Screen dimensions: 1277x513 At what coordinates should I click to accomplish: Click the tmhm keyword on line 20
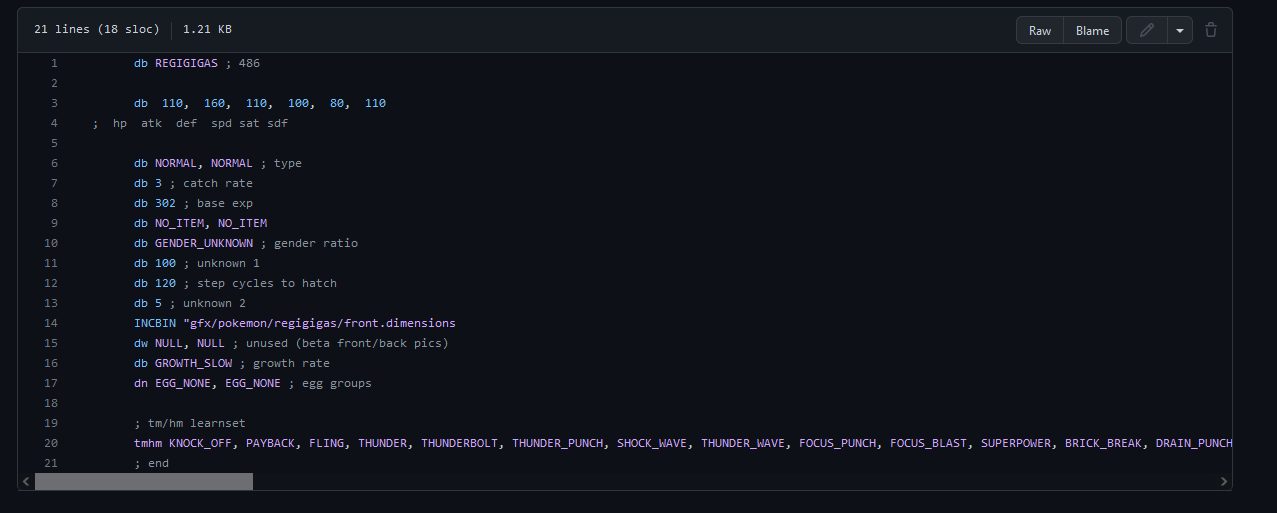(148, 443)
